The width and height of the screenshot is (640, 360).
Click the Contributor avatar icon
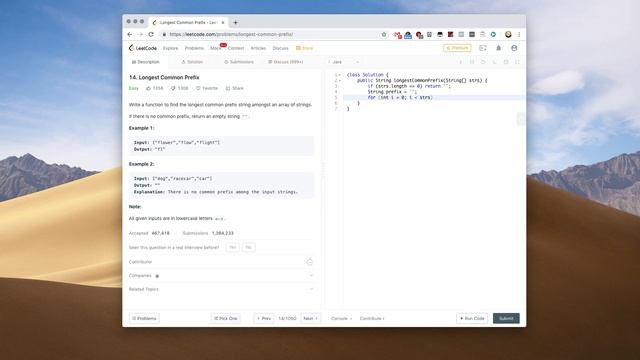(309, 262)
